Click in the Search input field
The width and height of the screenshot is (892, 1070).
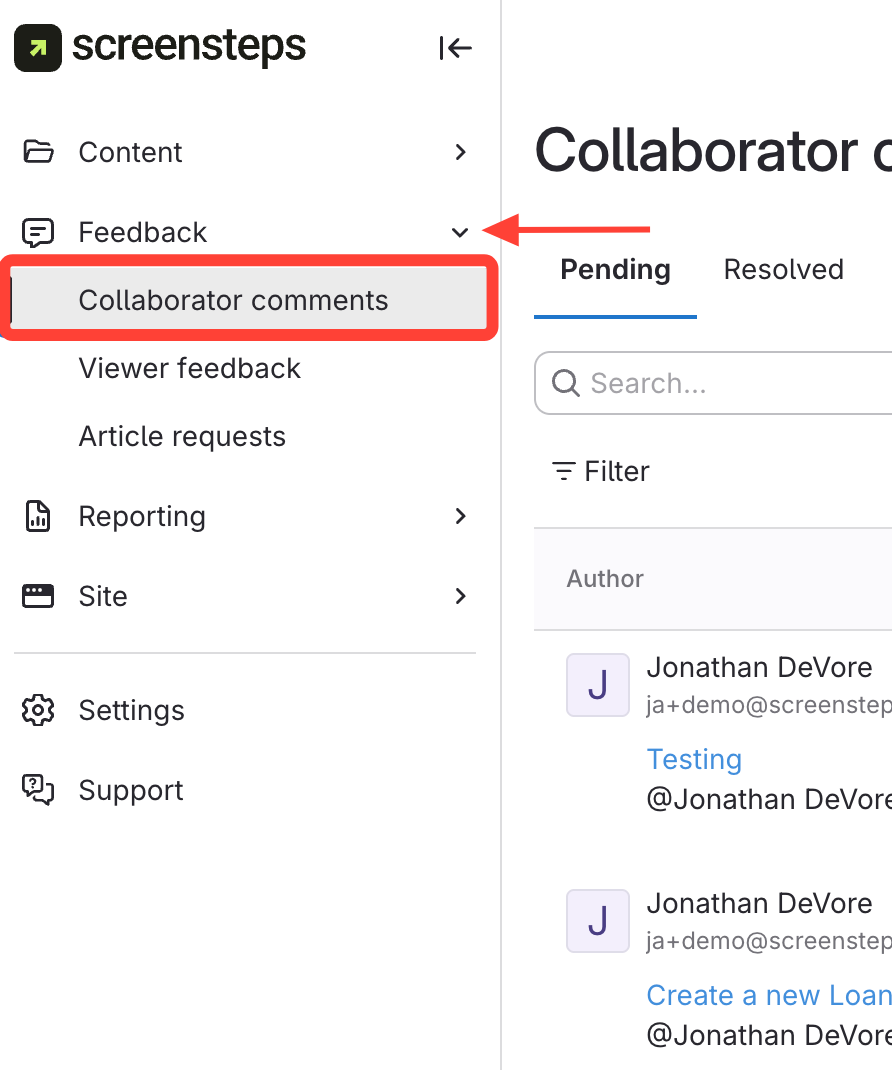730,383
